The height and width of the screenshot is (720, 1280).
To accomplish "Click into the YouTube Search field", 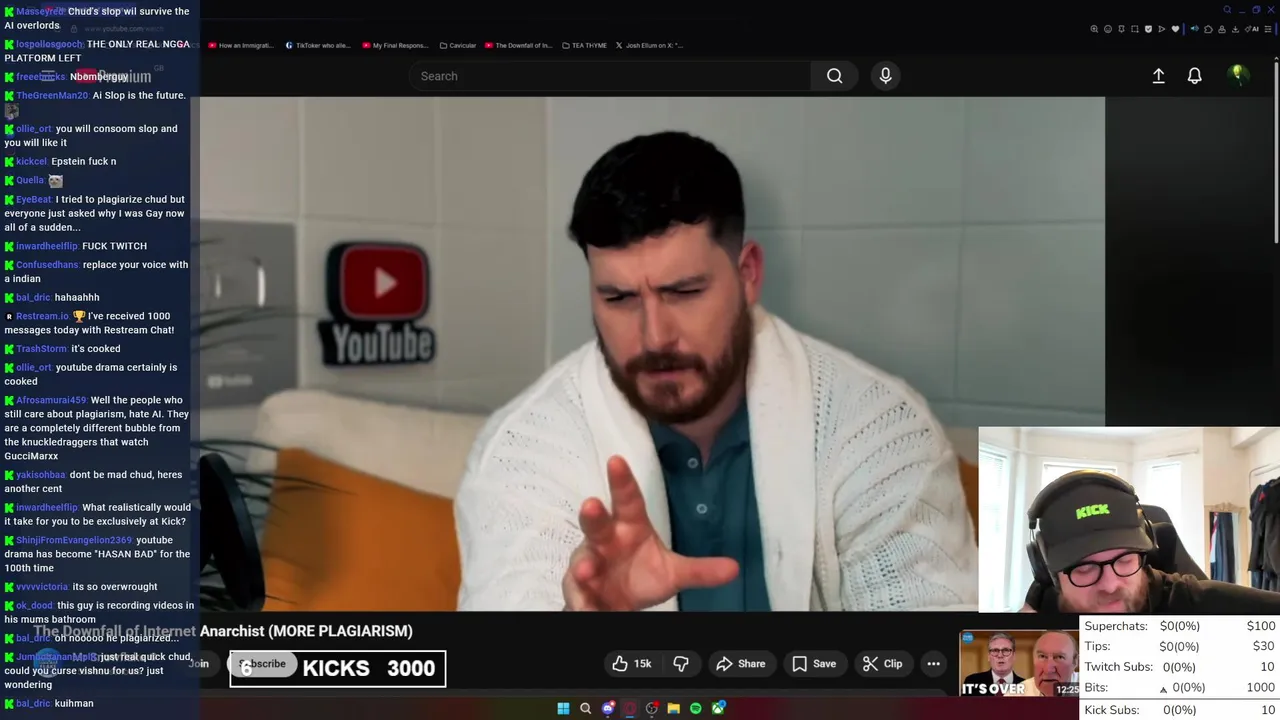I will pyautogui.click(x=610, y=76).
